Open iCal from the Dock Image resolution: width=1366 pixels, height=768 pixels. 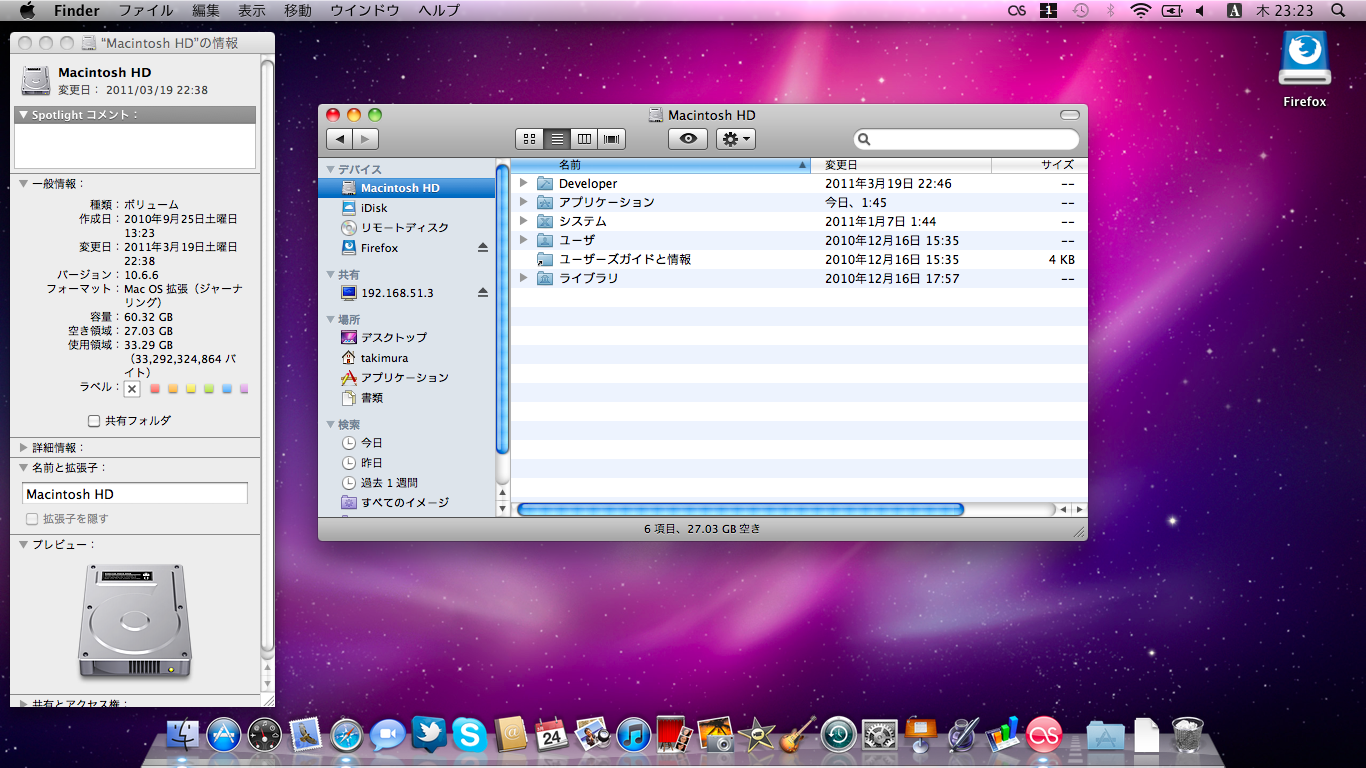click(551, 735)
